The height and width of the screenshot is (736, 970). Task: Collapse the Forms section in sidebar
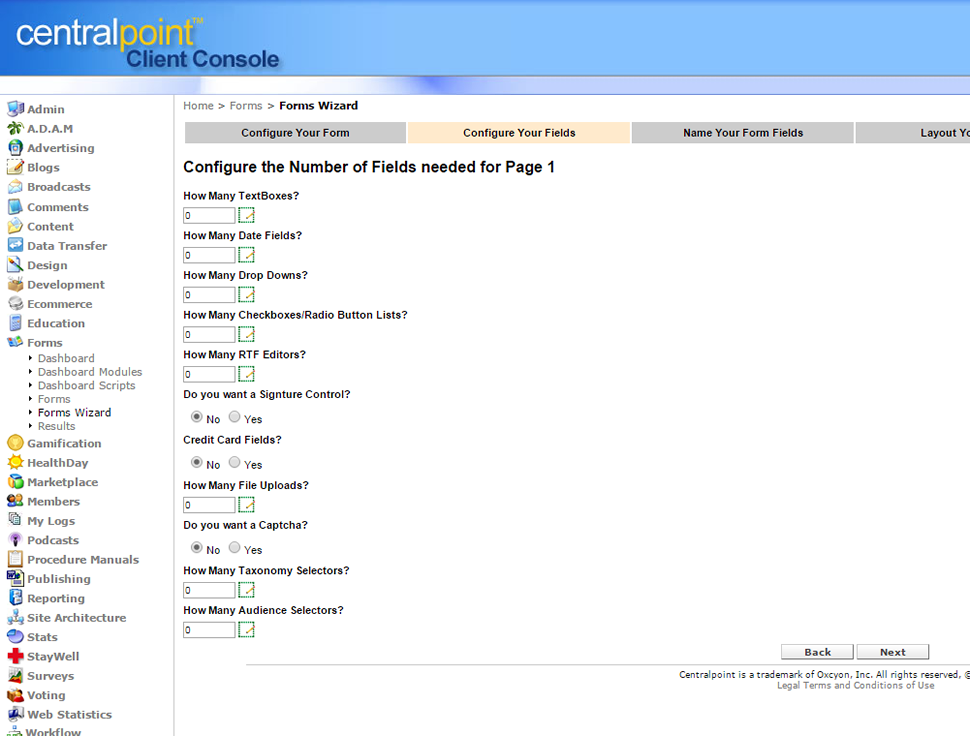pyautogui.click(x=44, y=343)
